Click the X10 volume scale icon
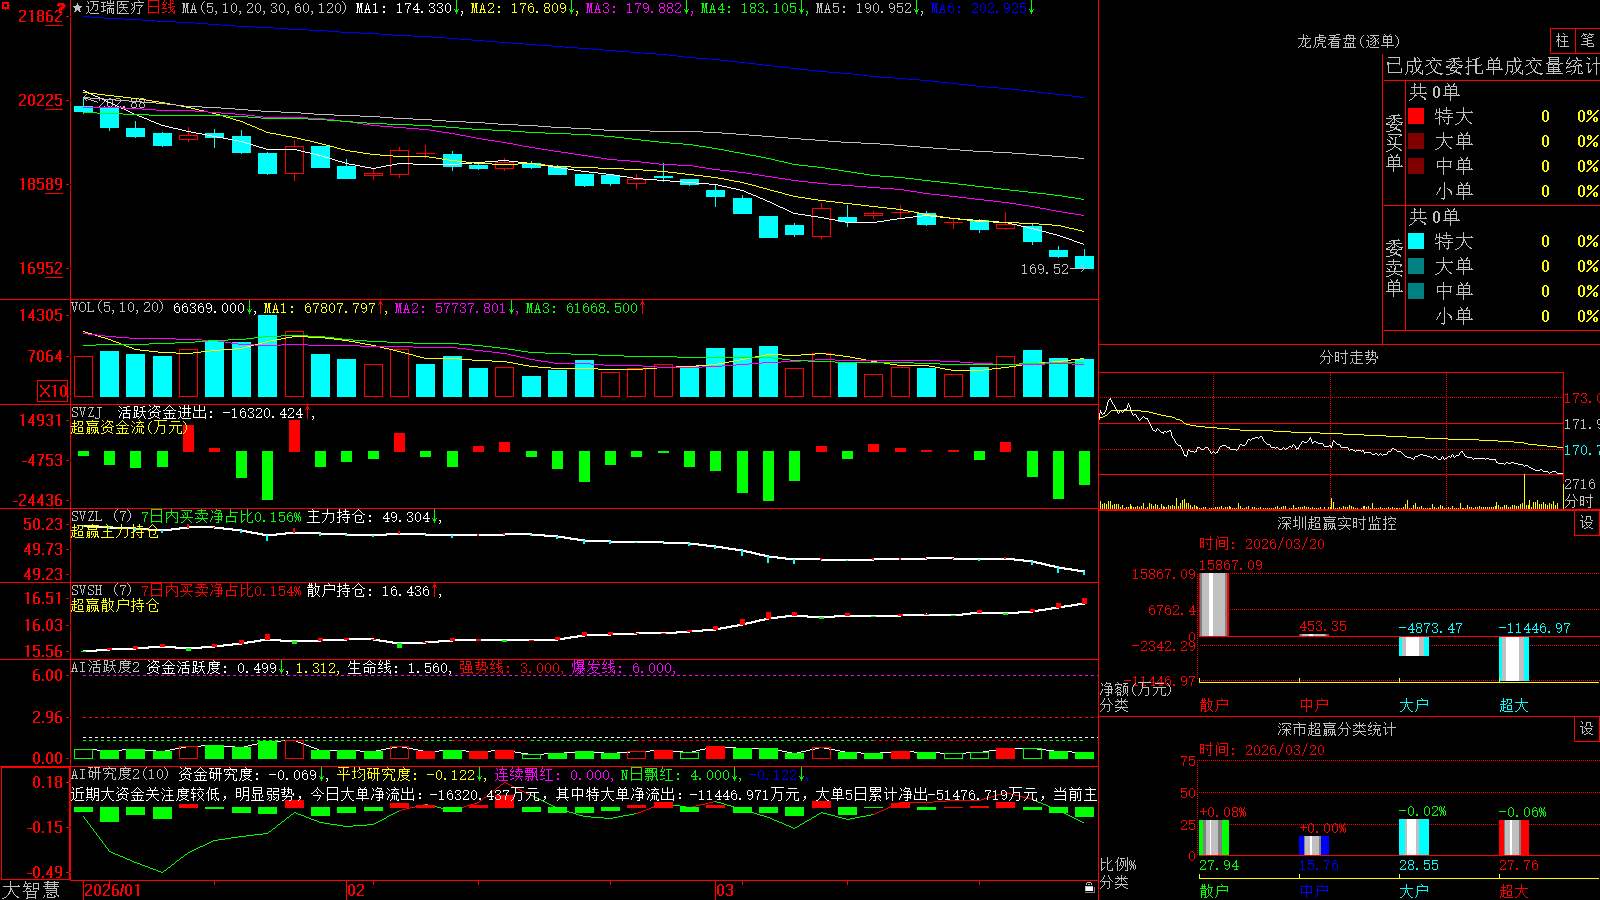 [x=52, y=391]
